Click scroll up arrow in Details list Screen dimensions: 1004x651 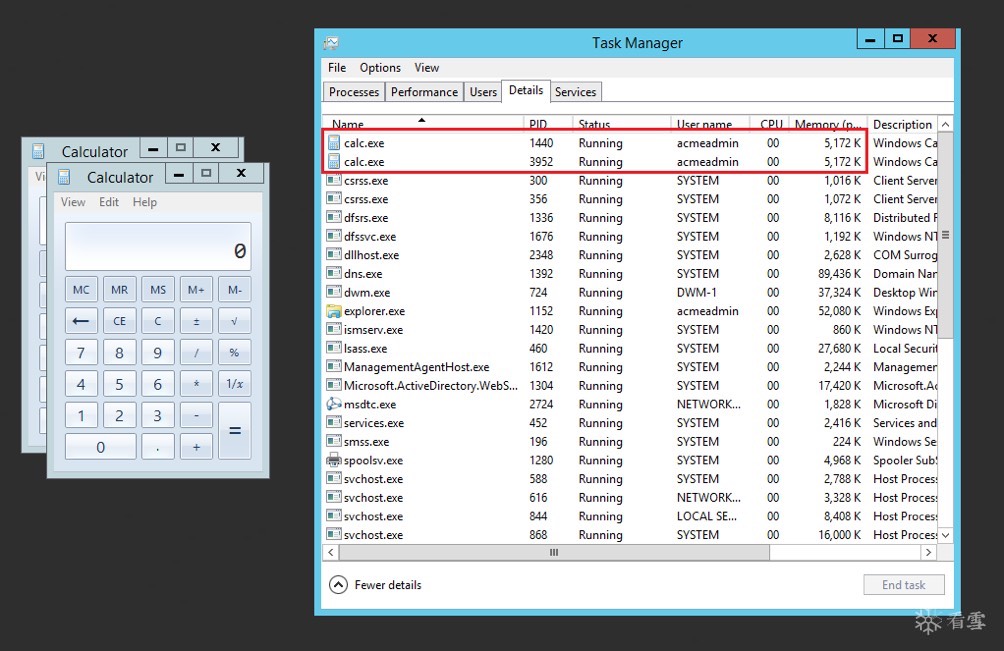(x=945, y=124)
